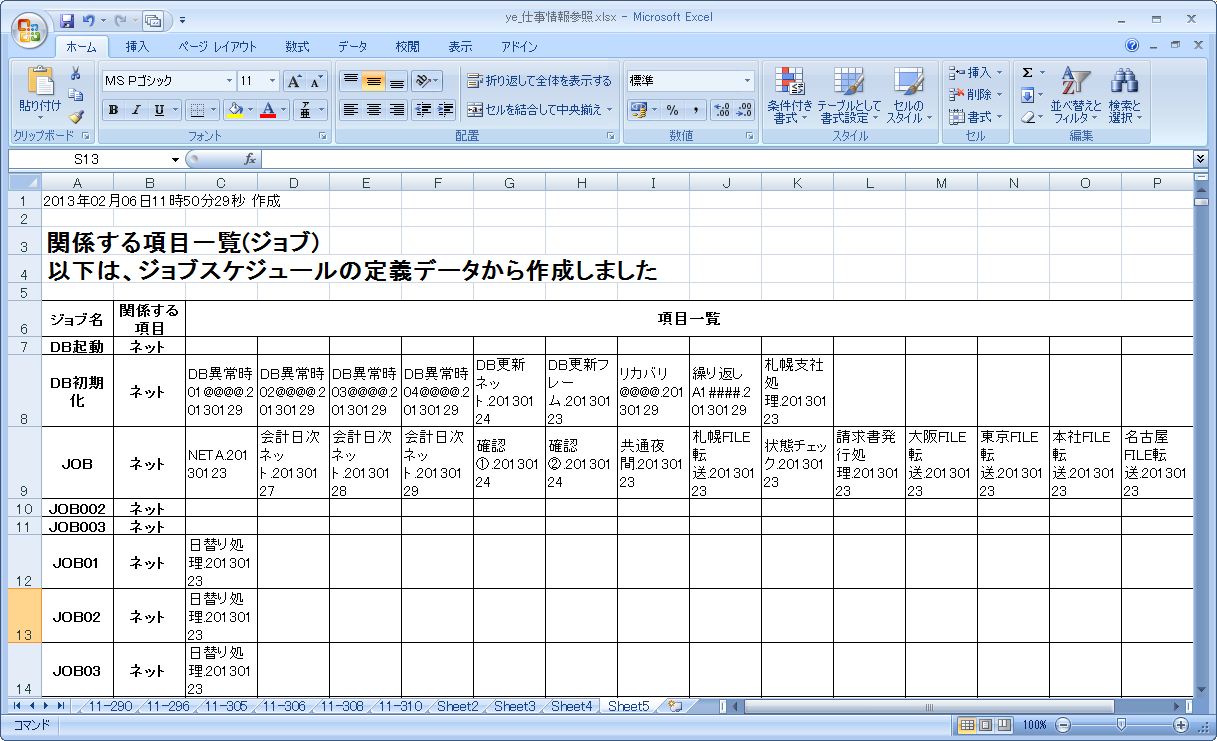The height and width of the screenshot is (741, 1217).
Task: Open the Name Box dropdown arrow
Action: (176, 159)
